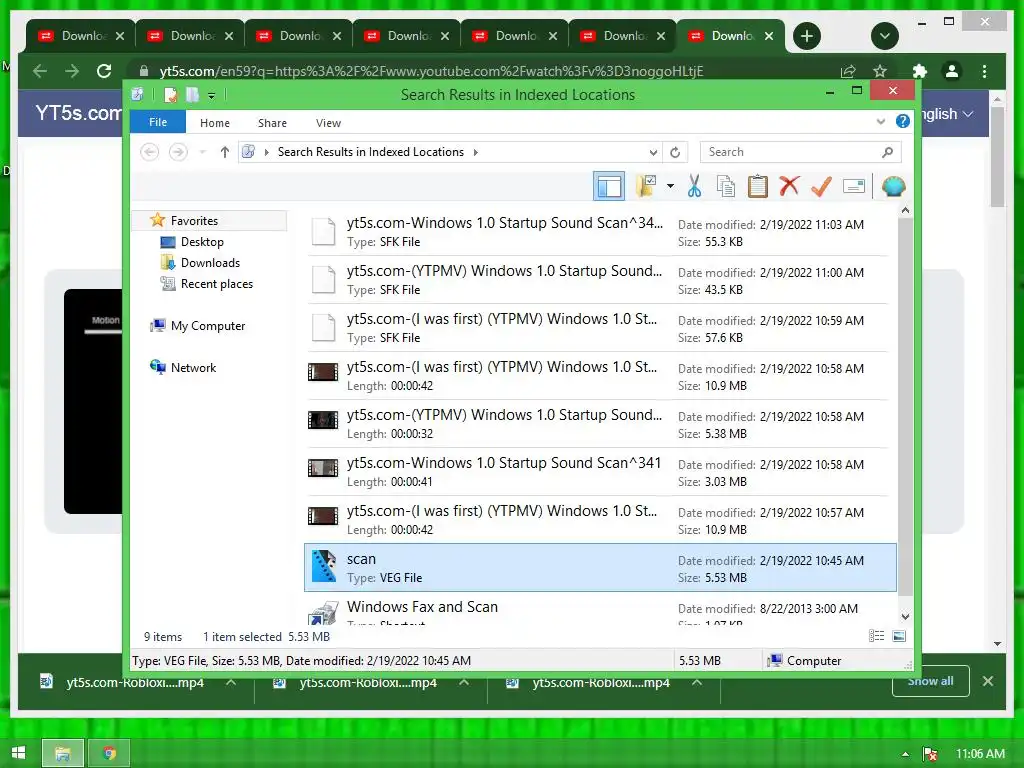This screenshot has width=1024, height=768.
Task: Switch to large icons view button
Action: 899,636
